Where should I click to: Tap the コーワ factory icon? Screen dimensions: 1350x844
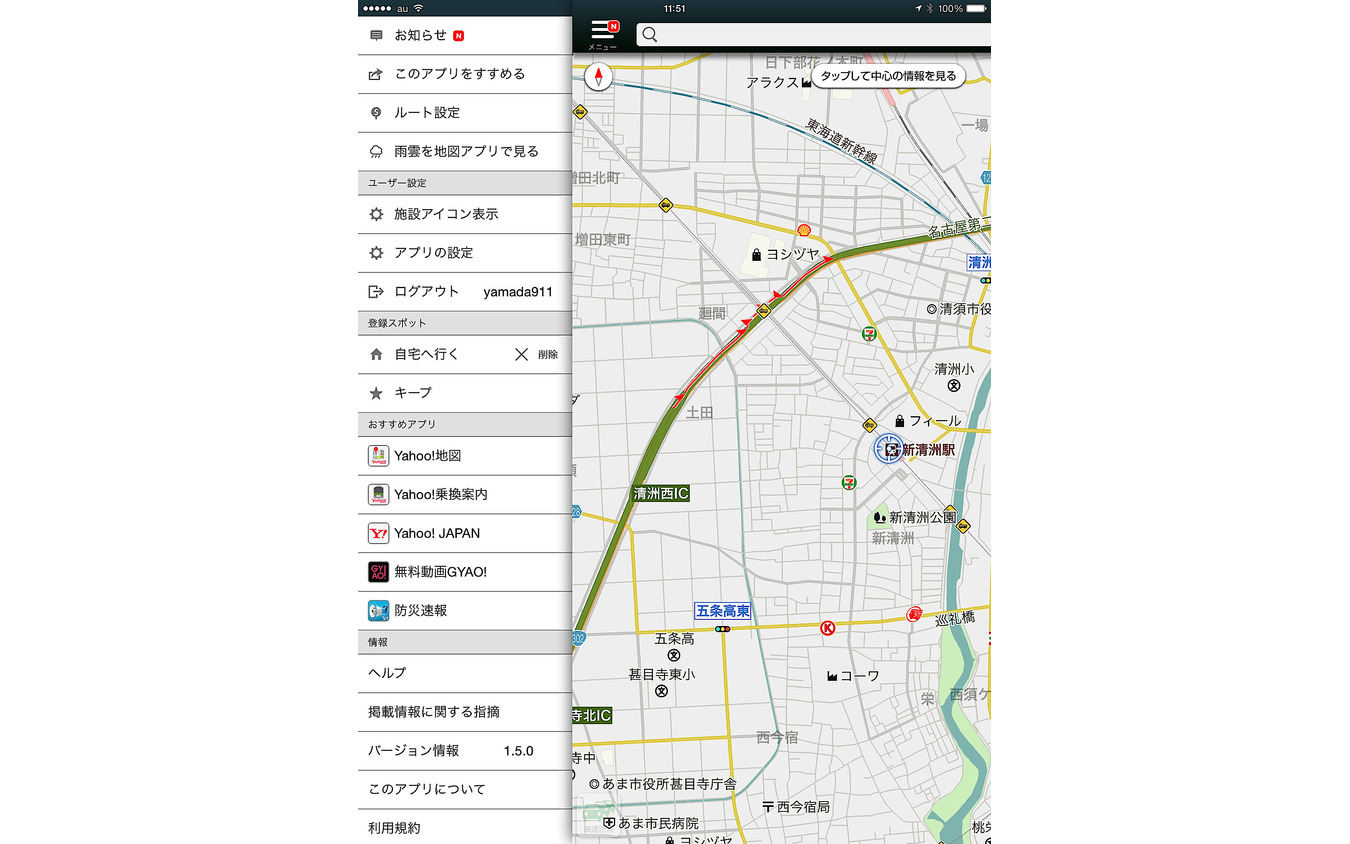pos(831,676)
